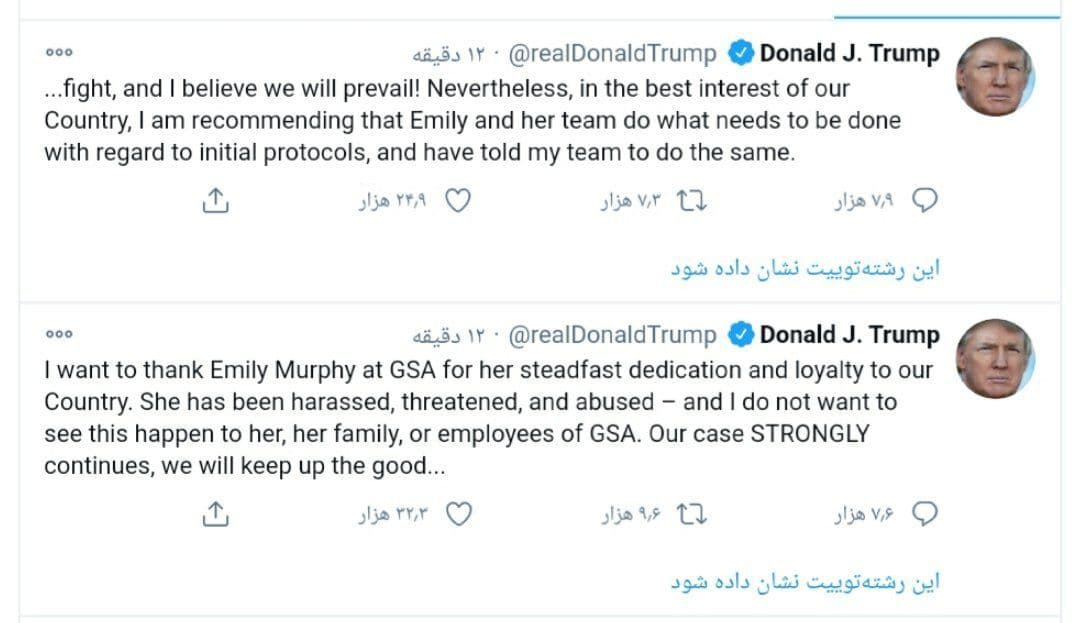Reply to the Emily Murphy GSA tweet
The image size is (1080, 623).
click(924, 514)
